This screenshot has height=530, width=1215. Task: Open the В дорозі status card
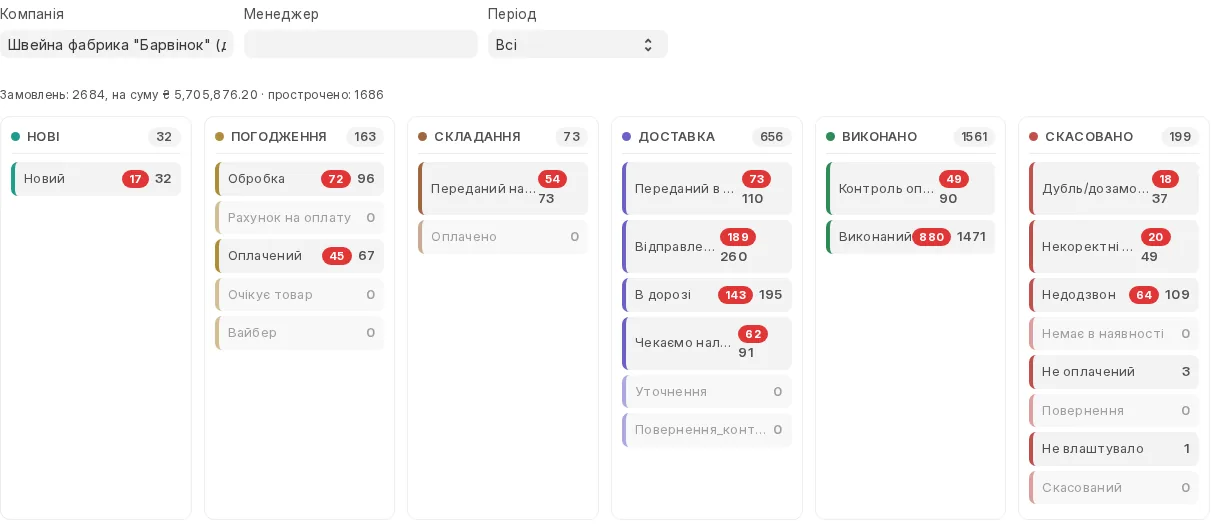(x=707, y=295)
